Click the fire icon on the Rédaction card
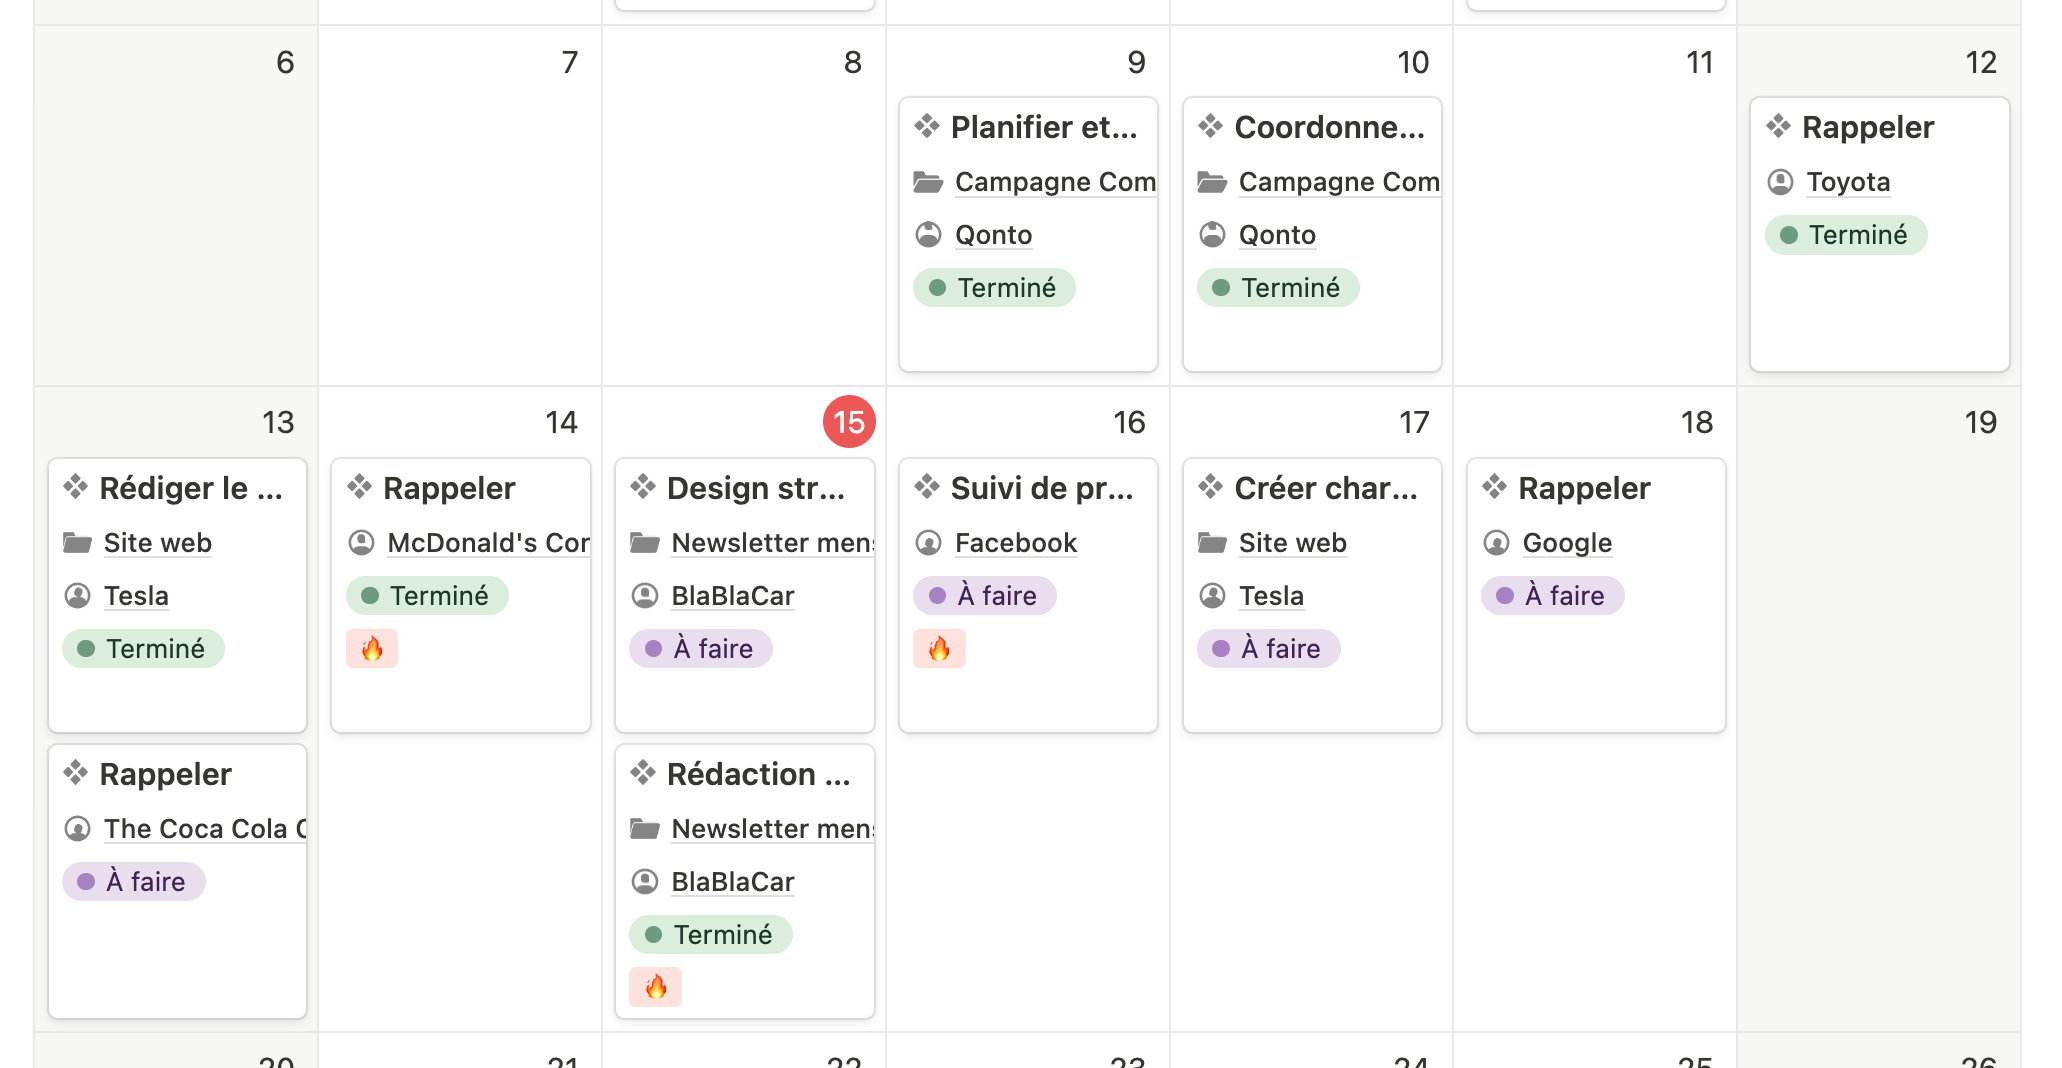Screen dimensions: 2062x1068 click(x=656, y=987)
